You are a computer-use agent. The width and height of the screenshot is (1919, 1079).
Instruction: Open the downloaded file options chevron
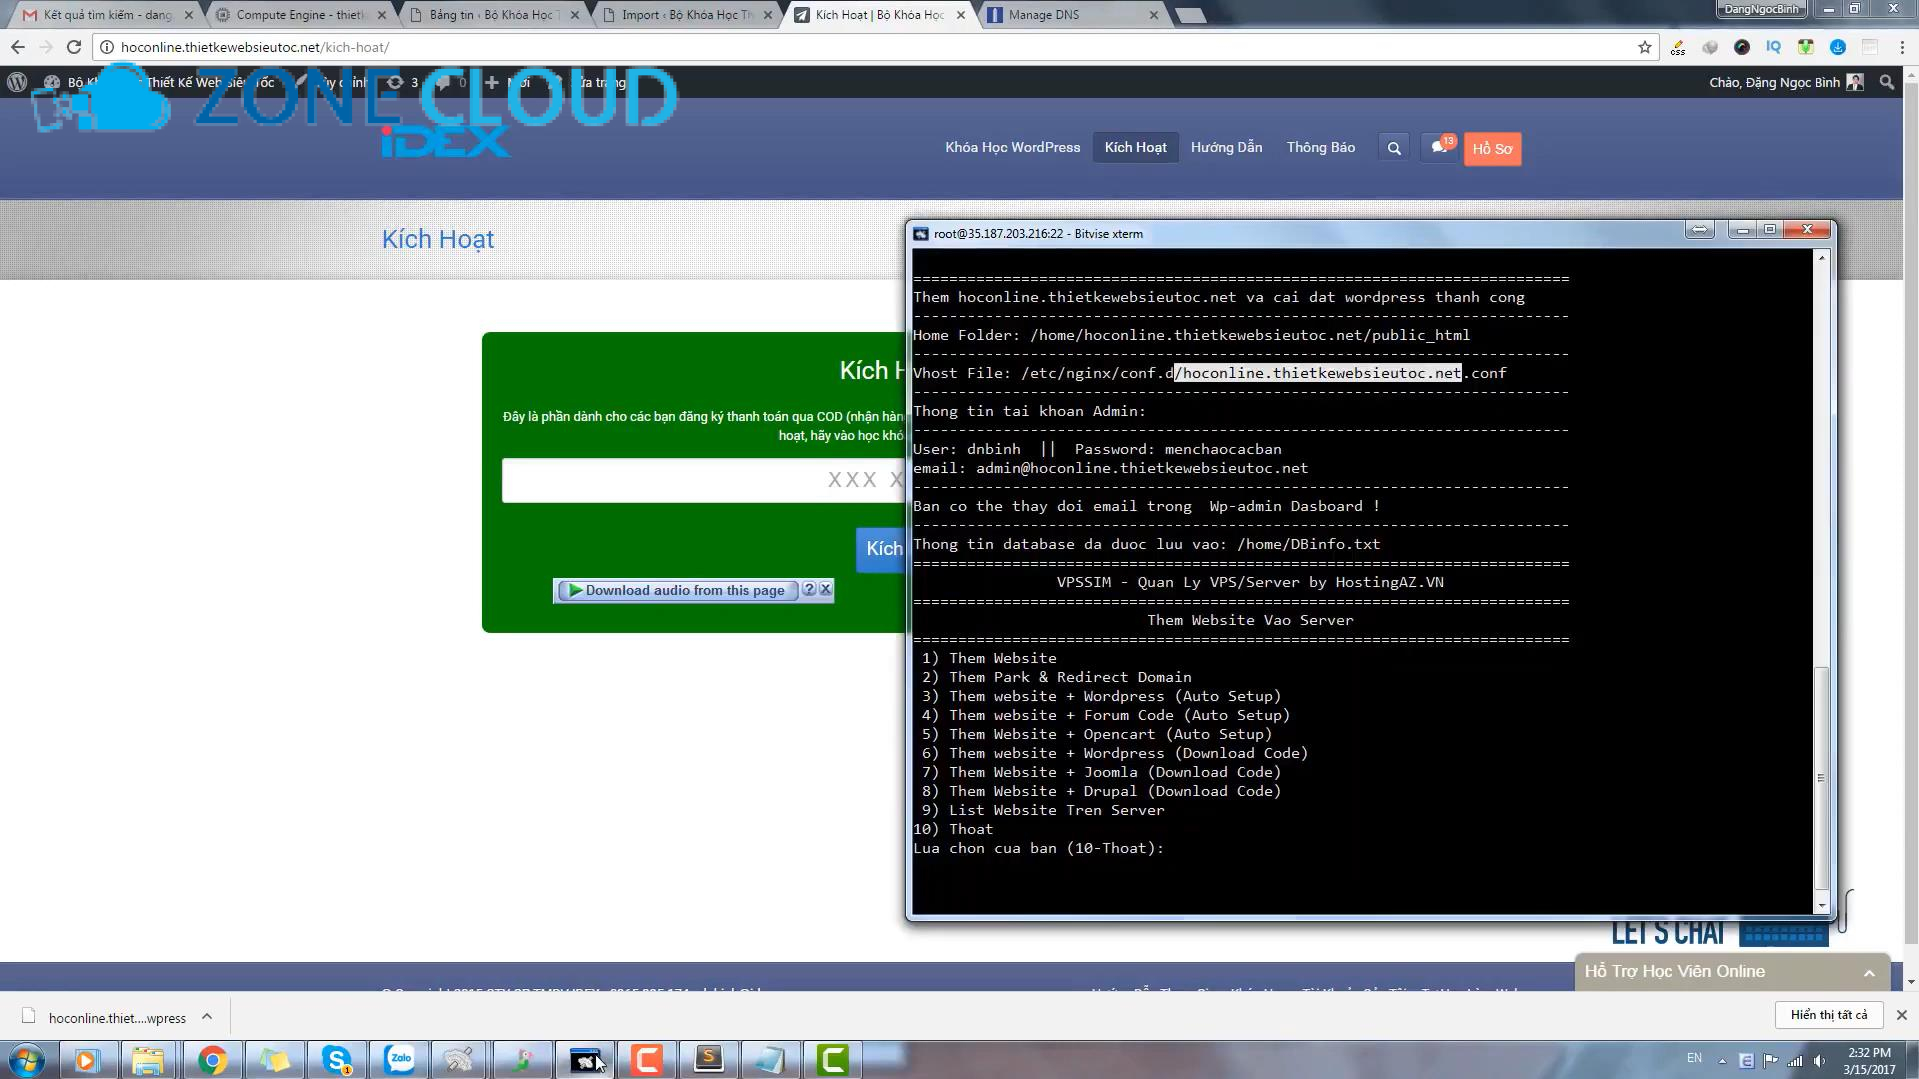pyautogui.click(x=207, y=1016)
